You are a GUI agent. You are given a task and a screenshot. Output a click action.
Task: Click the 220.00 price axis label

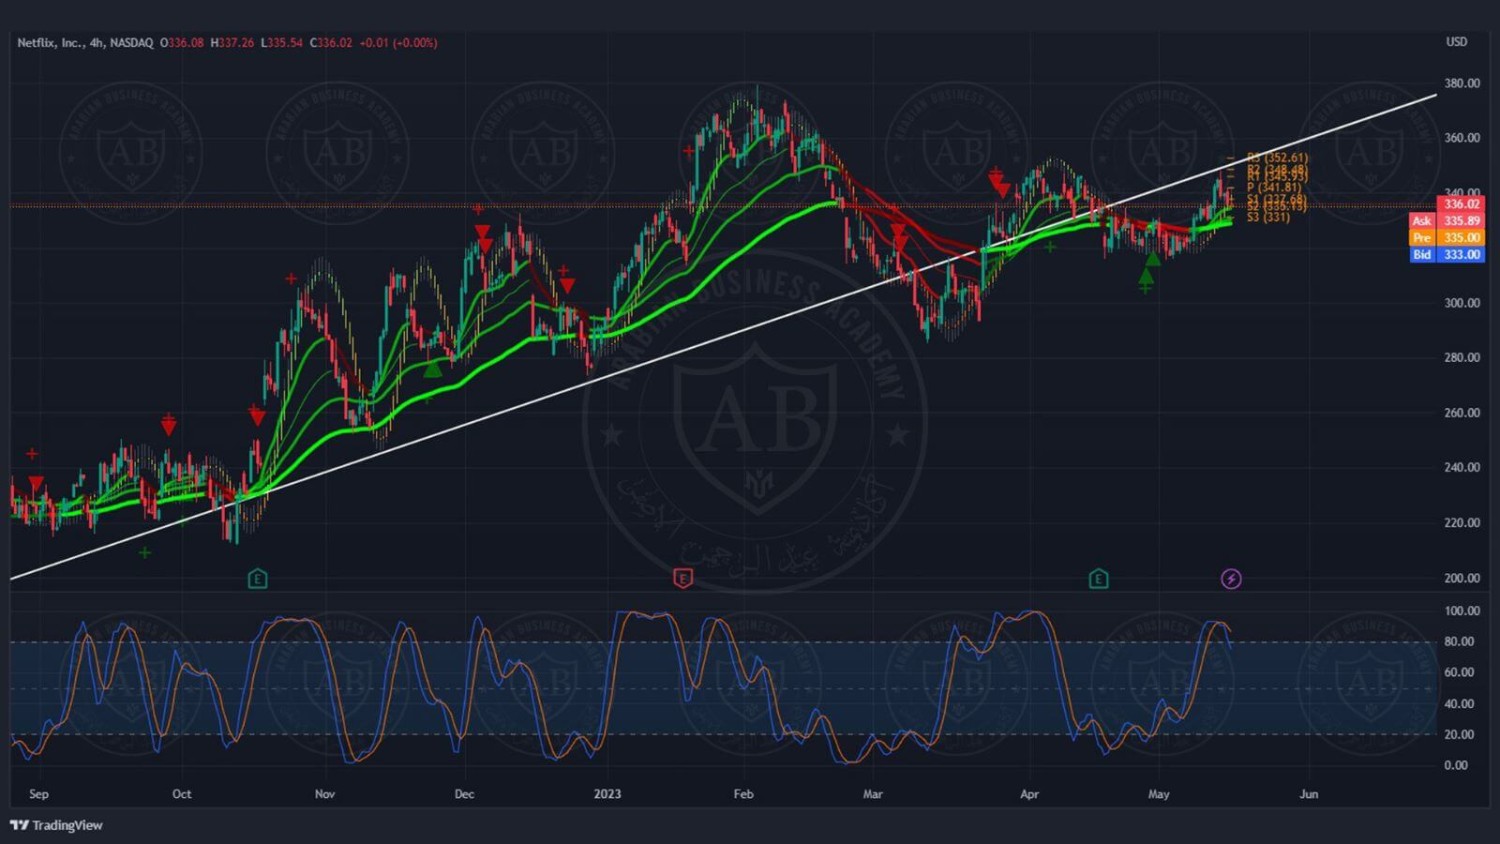pyautogui.click(x=1462, y=523)
